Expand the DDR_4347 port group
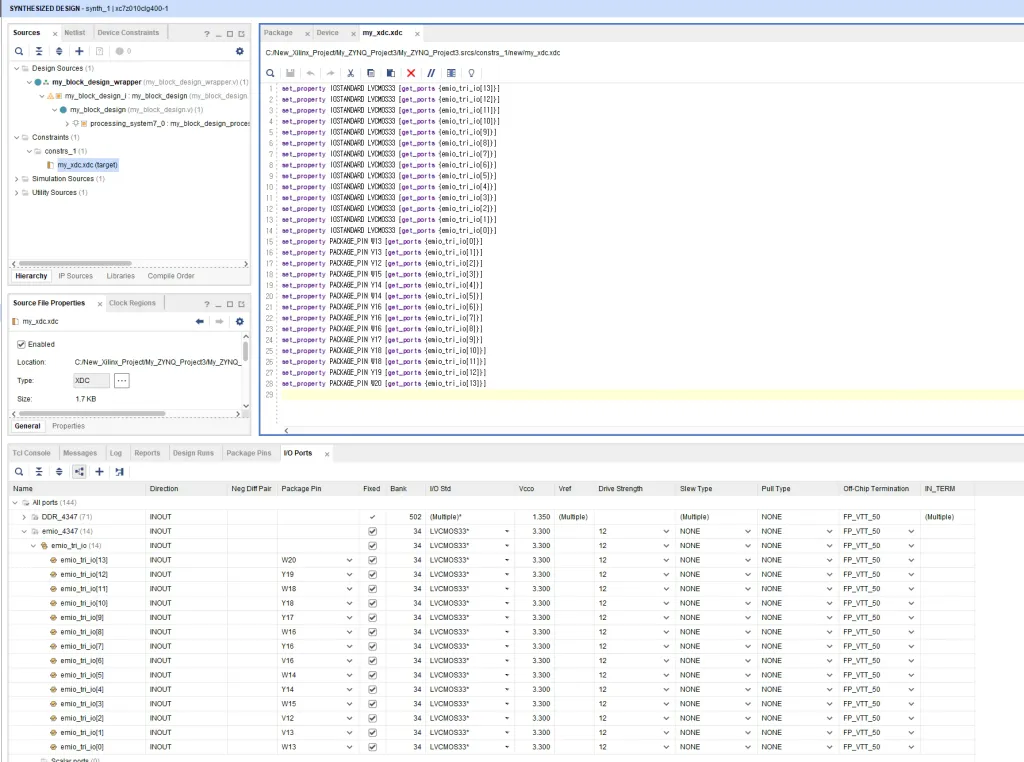 (23, 517)
